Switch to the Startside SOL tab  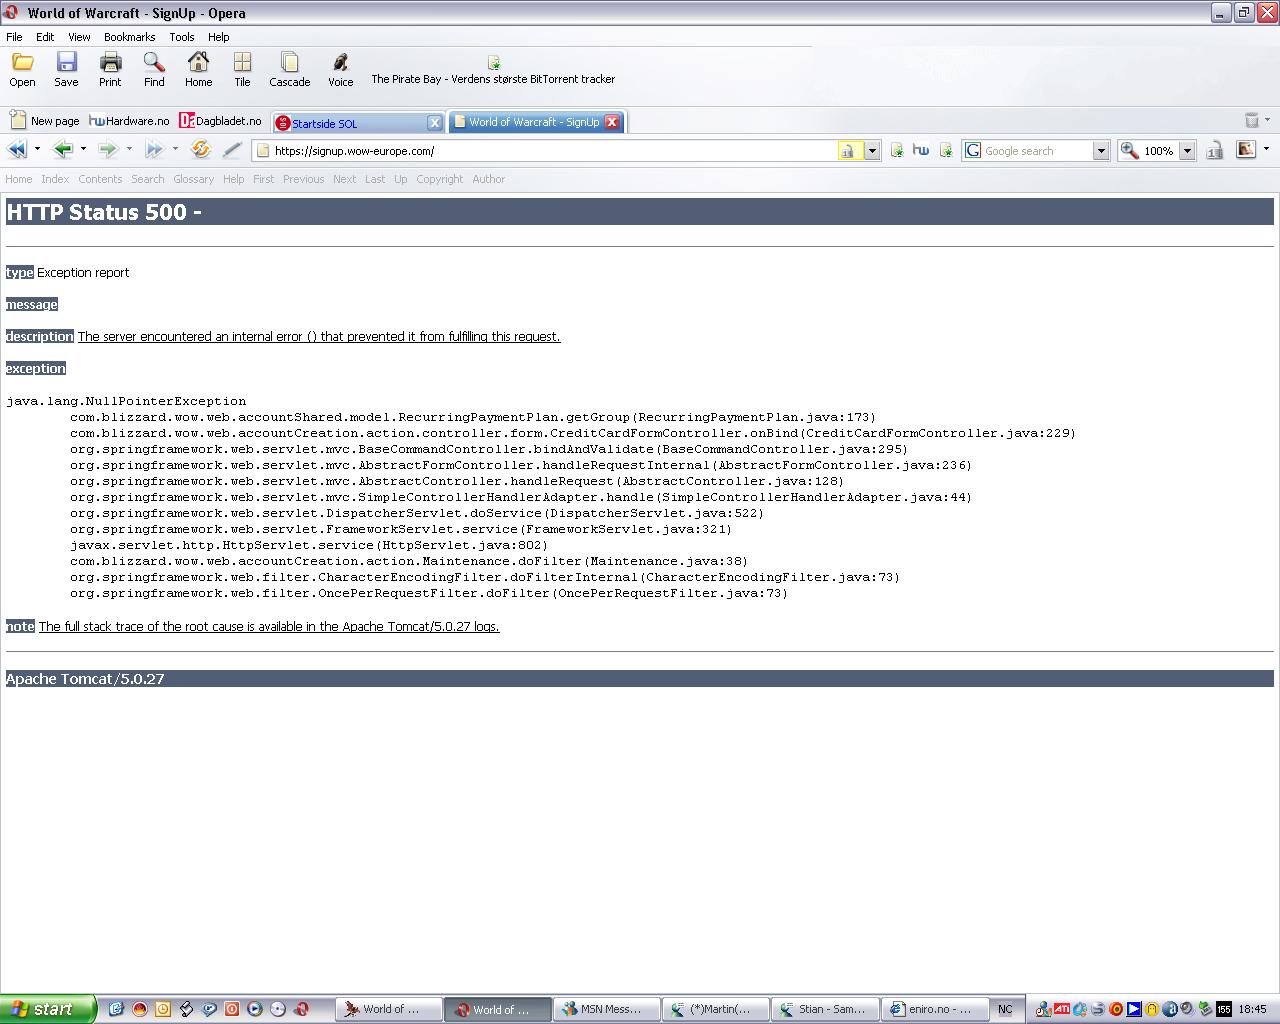(358, 123)
